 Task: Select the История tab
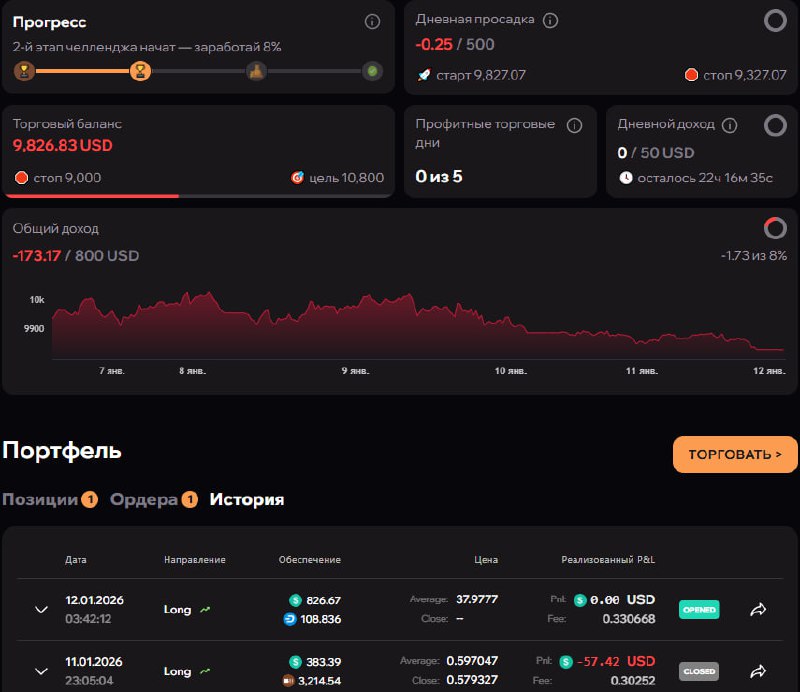point(246,499)
